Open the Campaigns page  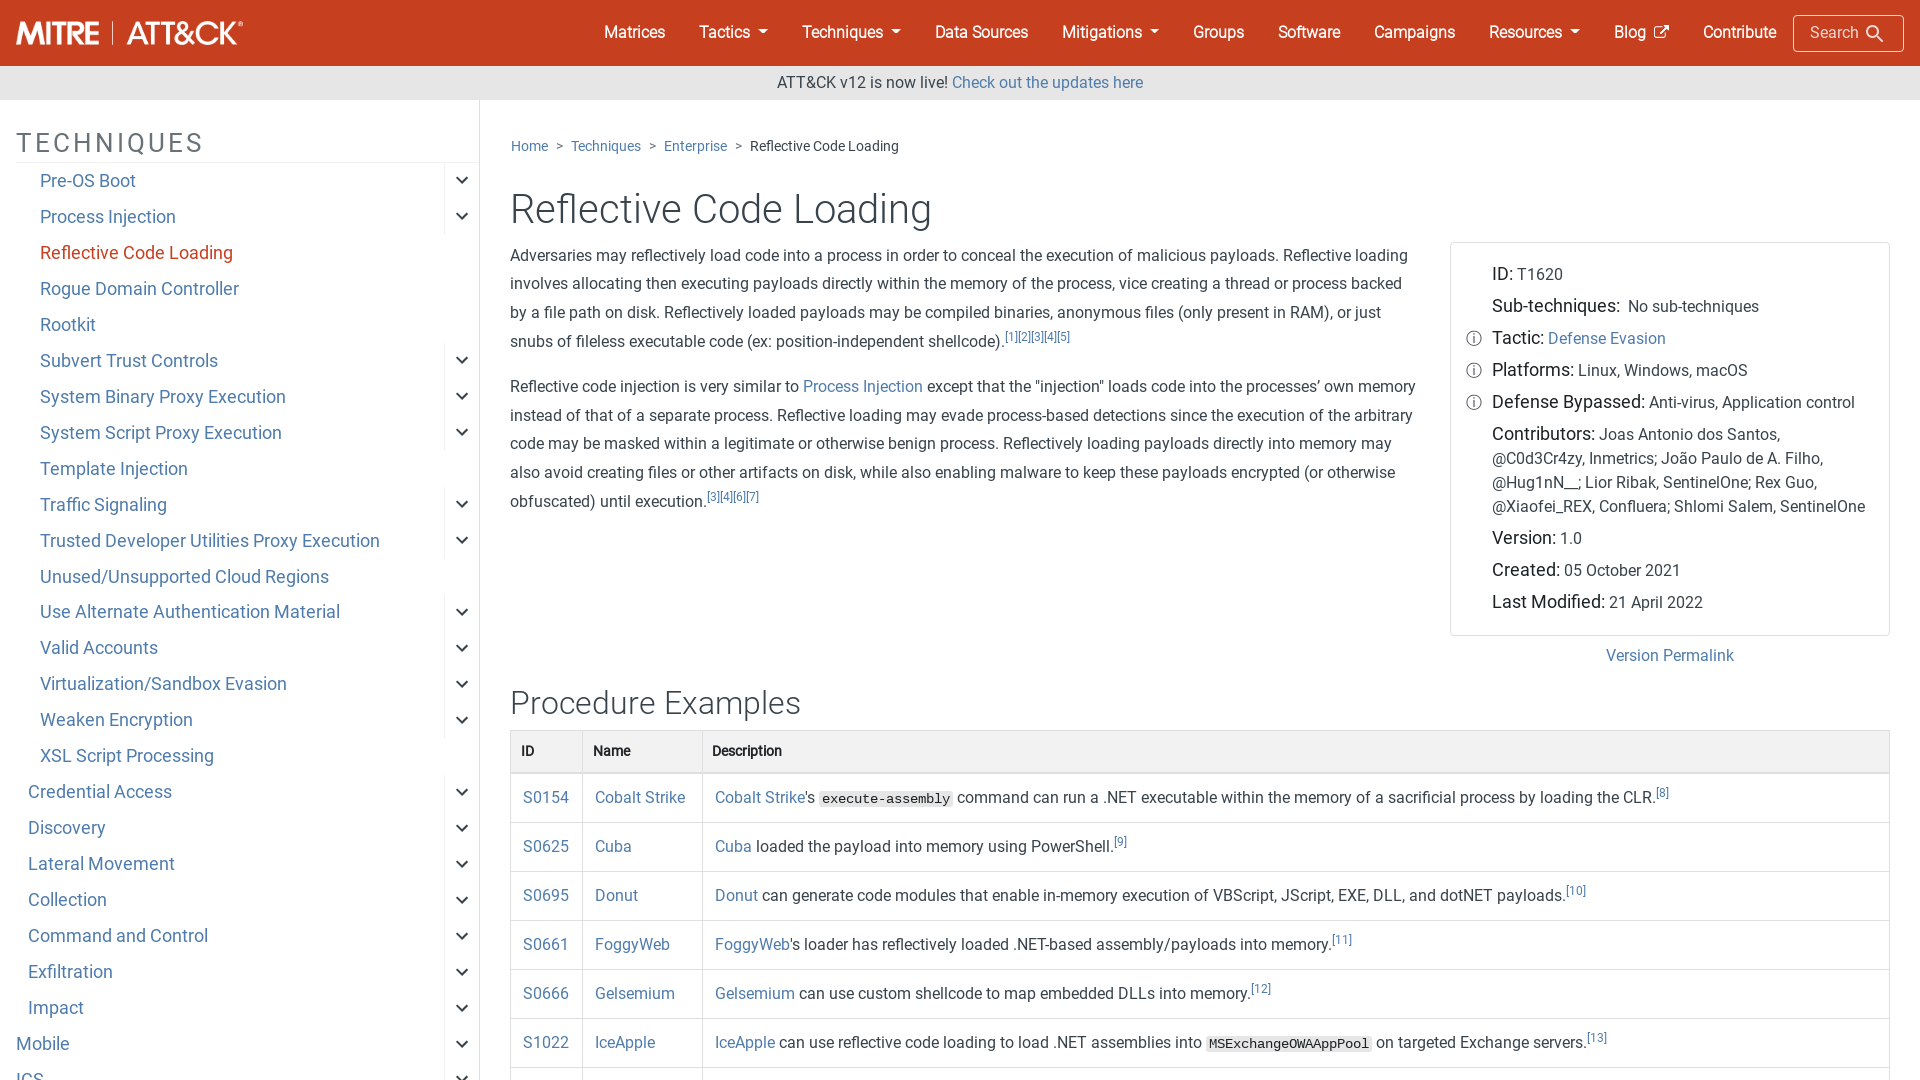coord(1414,32)
